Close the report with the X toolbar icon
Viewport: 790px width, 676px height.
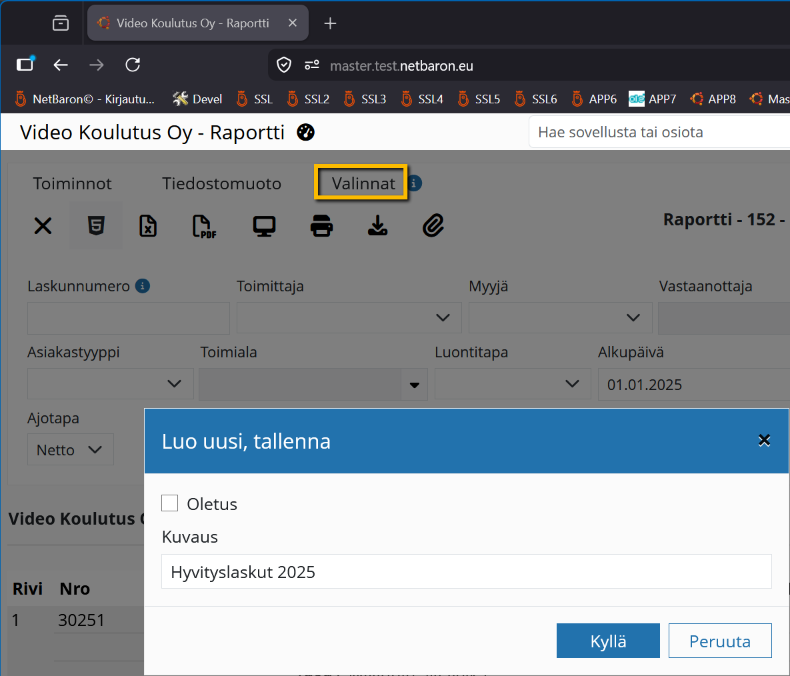point(43,226)
